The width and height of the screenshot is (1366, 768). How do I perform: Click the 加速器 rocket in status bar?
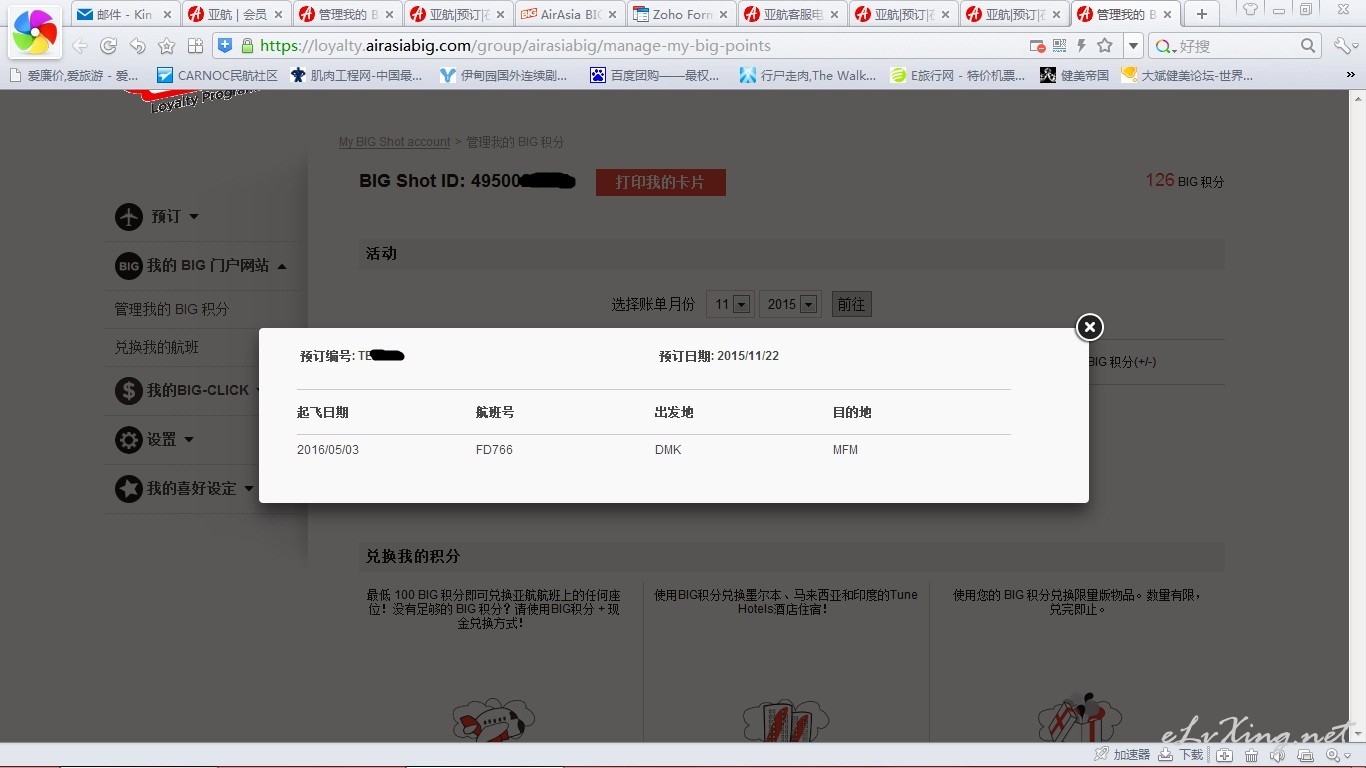pyautogui.click(x=1122, y=755)
